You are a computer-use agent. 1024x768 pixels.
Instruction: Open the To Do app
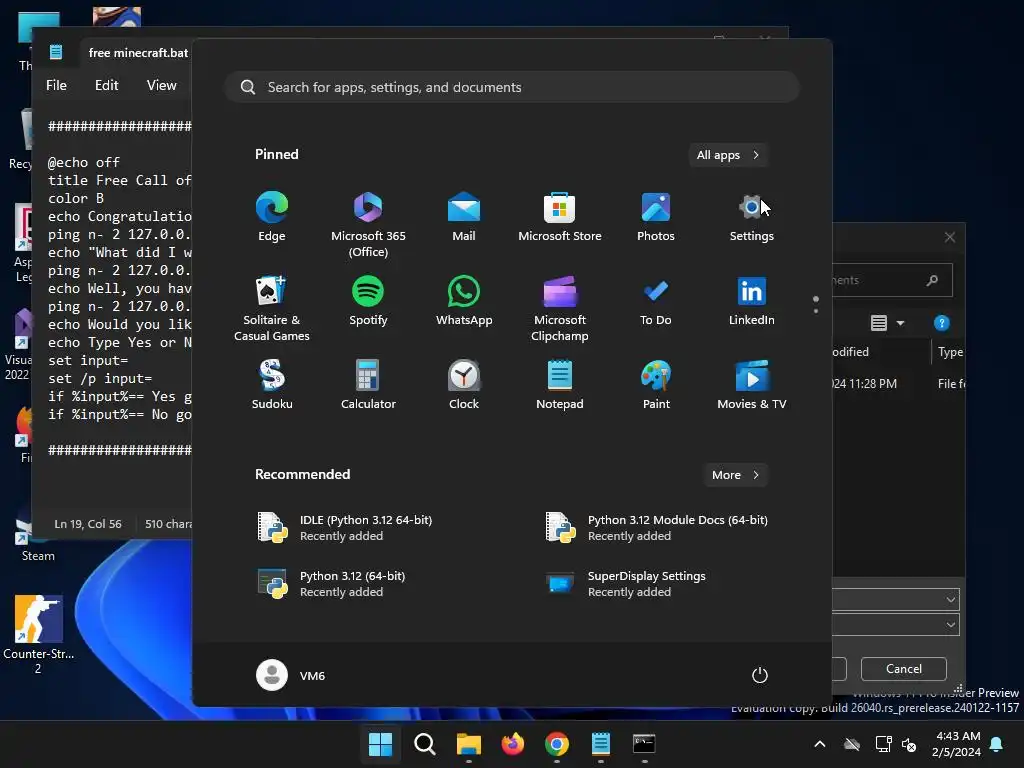(656, 301)
